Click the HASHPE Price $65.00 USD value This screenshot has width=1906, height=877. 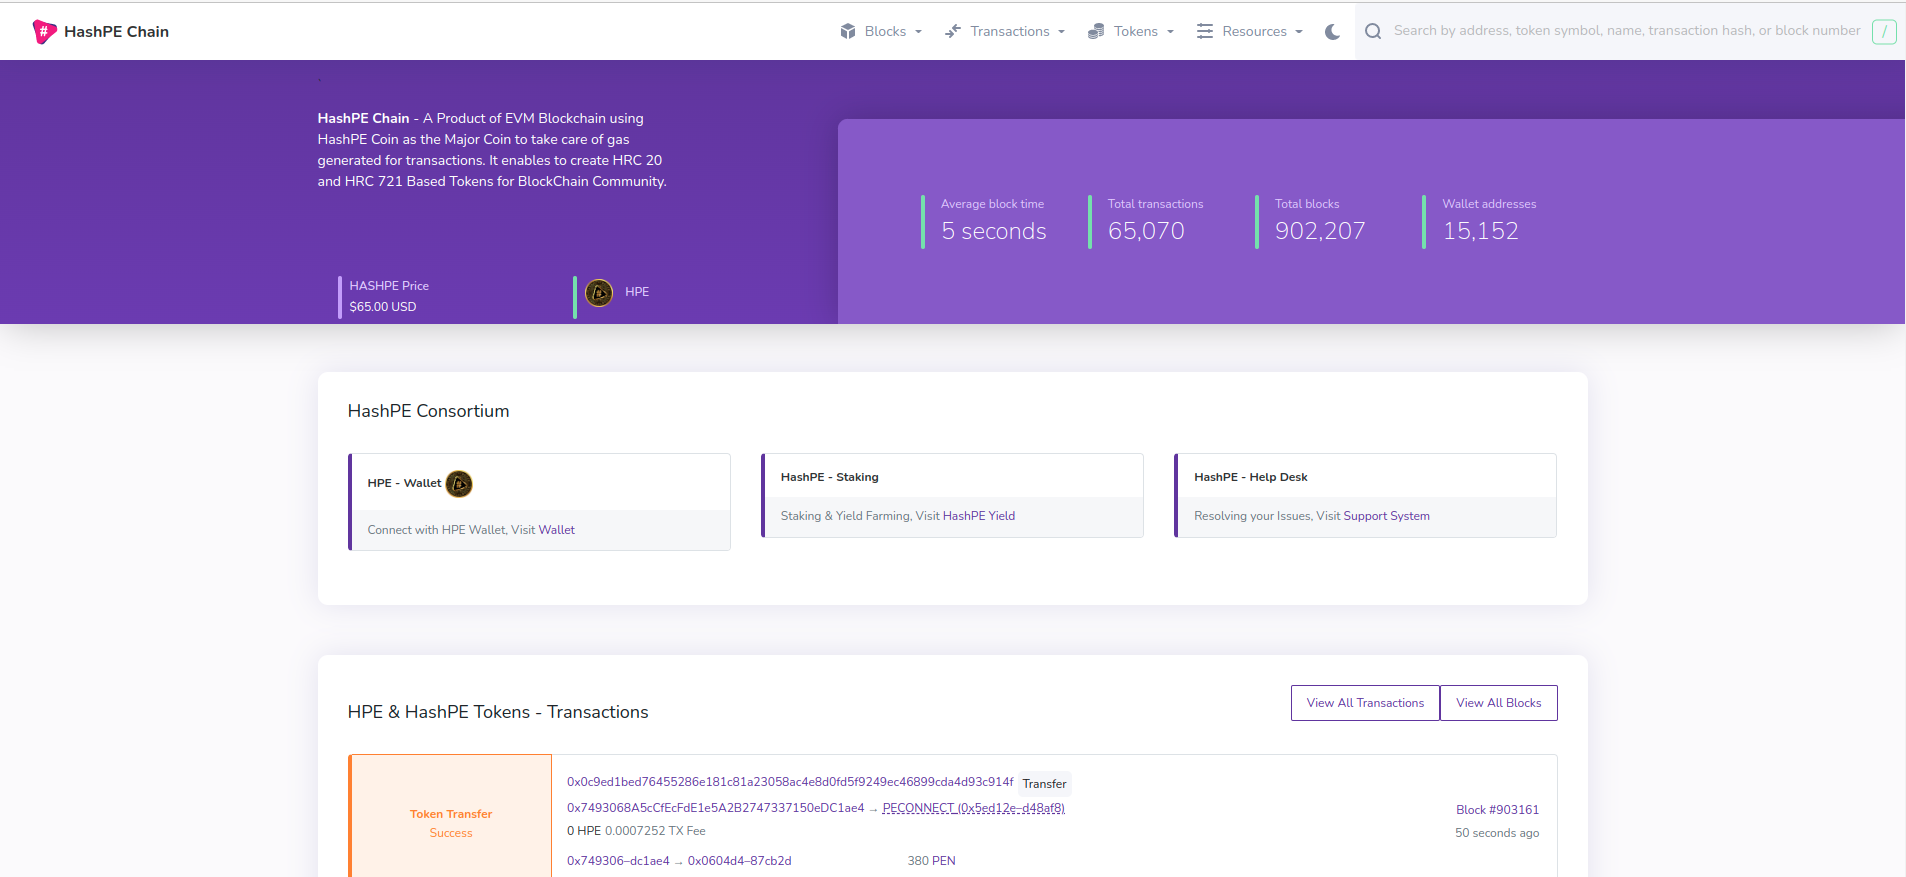coord(383,307)
